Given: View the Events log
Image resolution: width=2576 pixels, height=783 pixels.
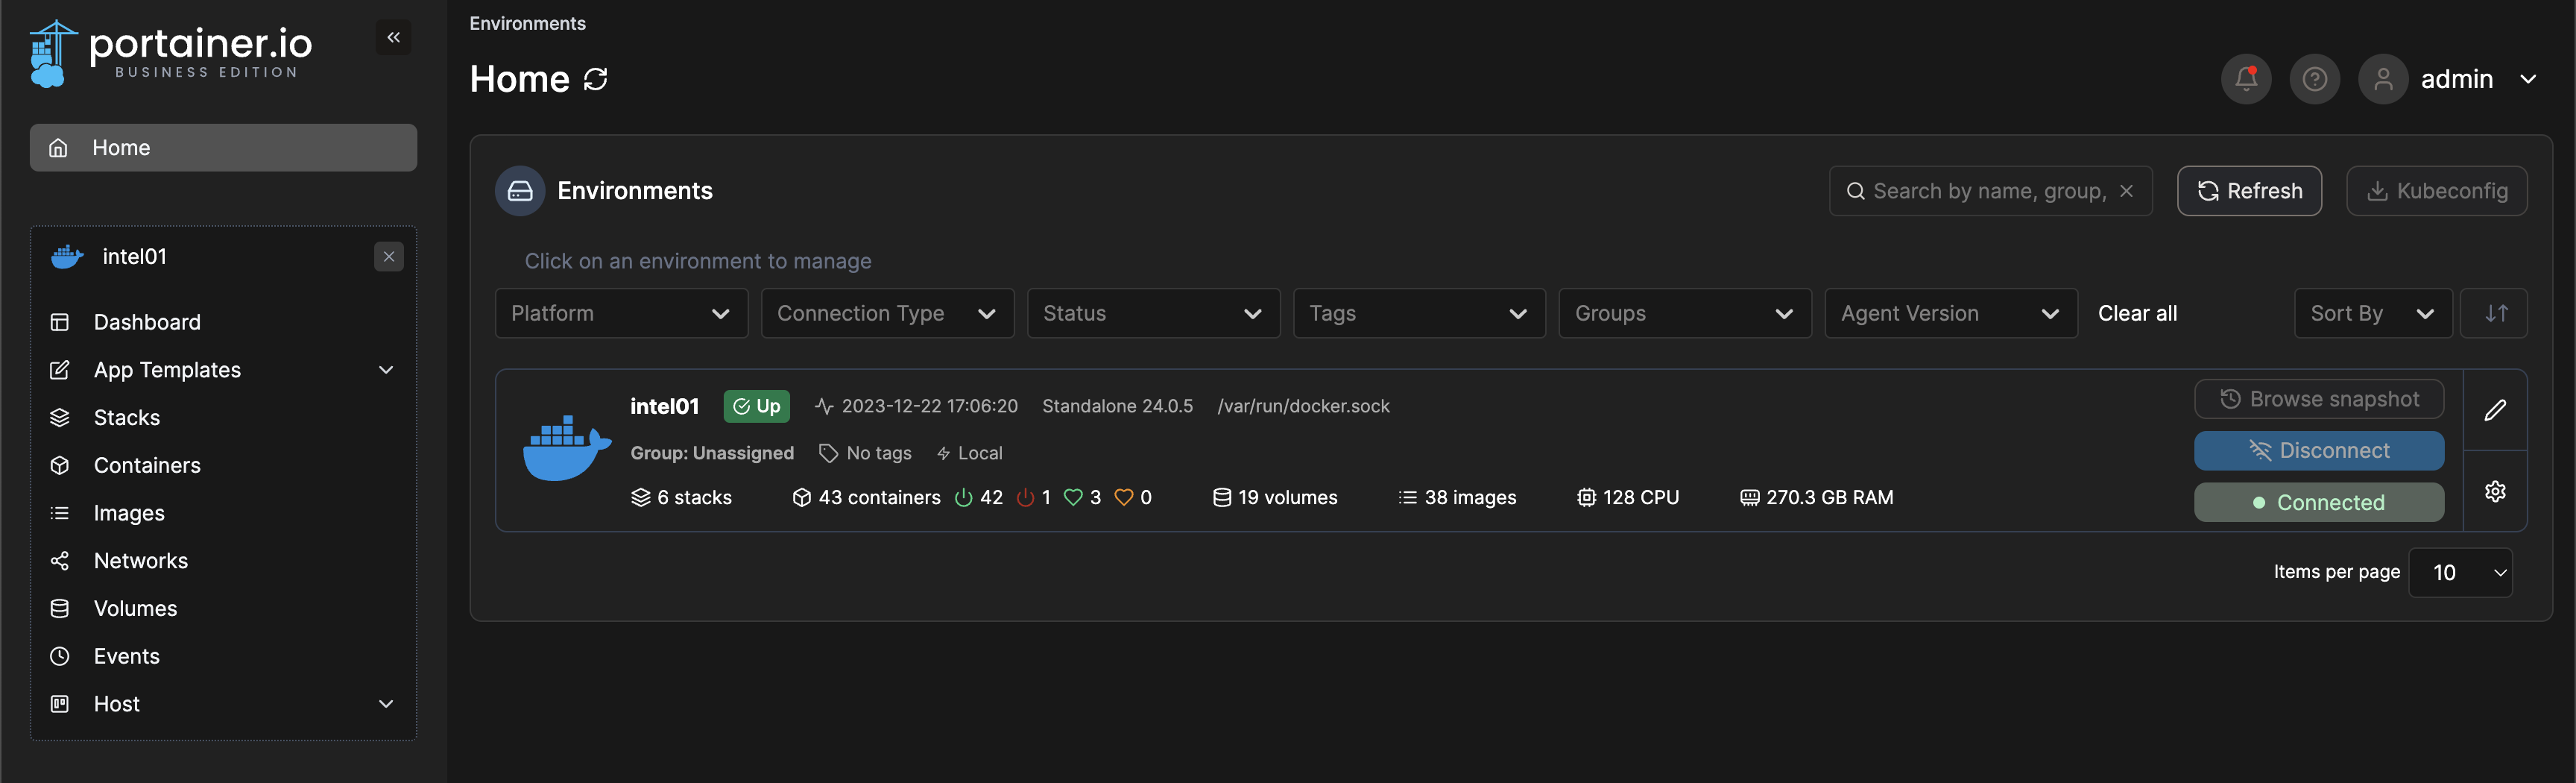Looking at the screenshot, I should tap(127, 655).
